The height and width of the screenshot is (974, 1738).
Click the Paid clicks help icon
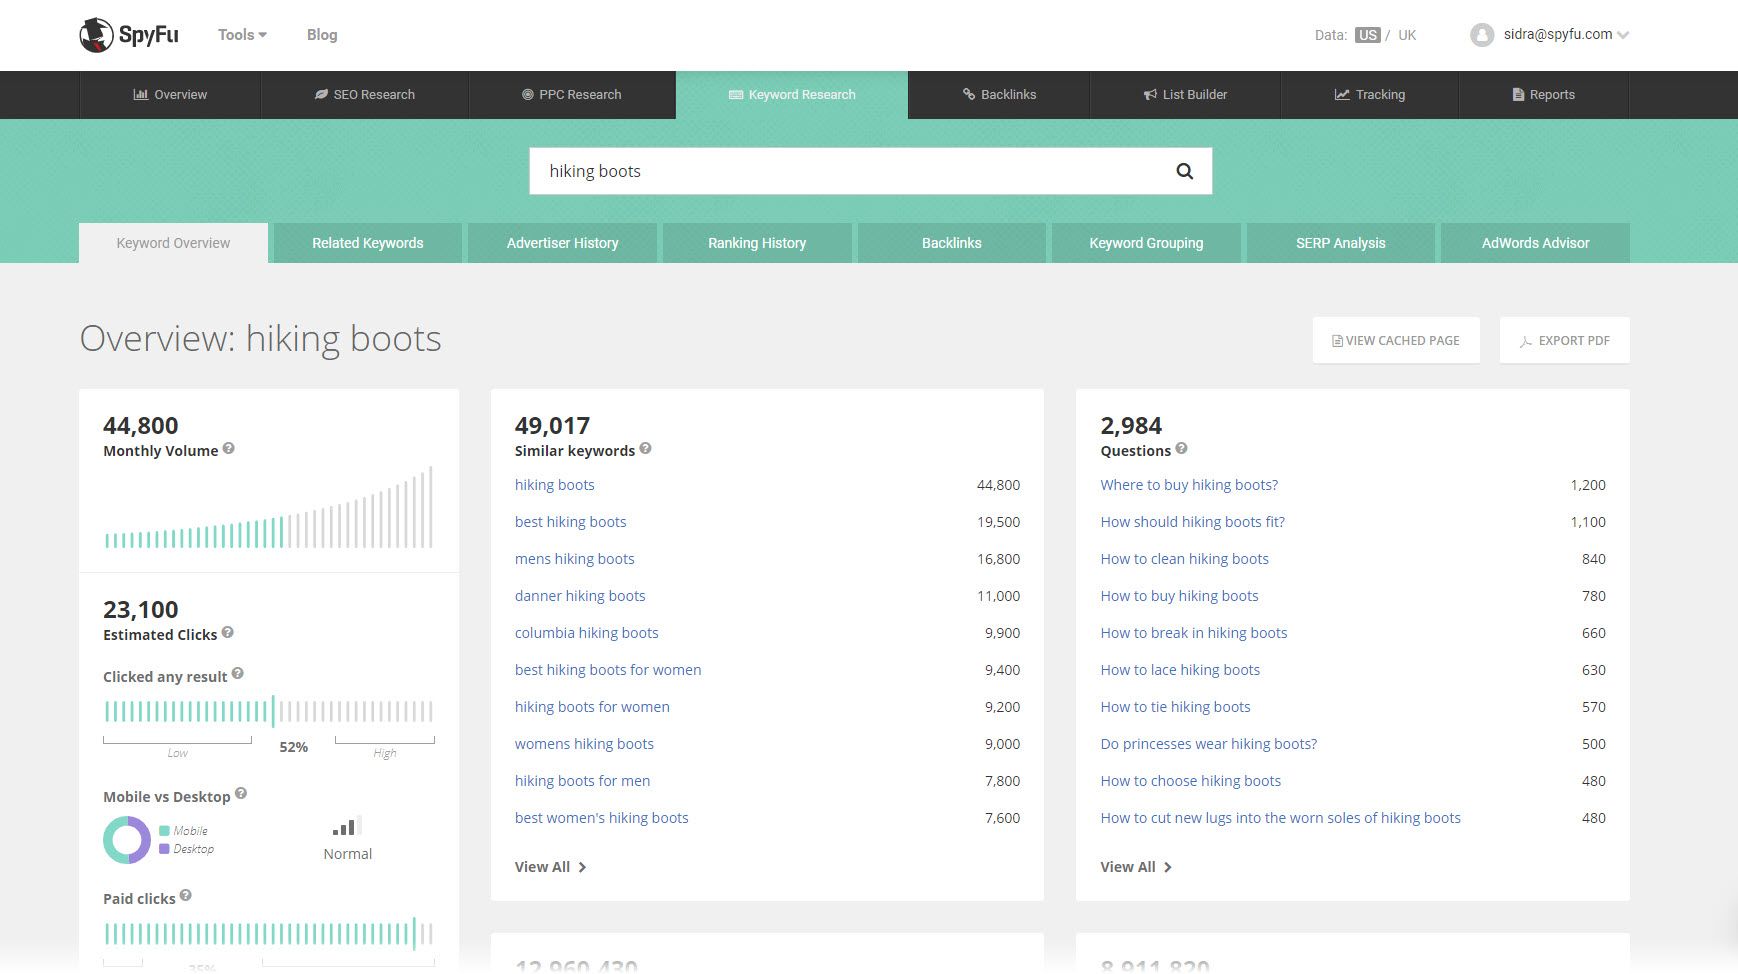186,896
